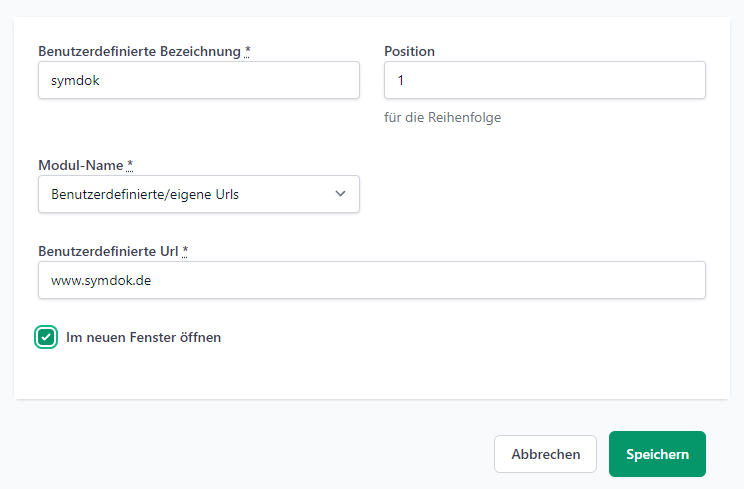Click the 'Benutzerdefinierte Bezeichnung' label
Image resolution: width=744 pixels, height=489 pixels.
140,51
